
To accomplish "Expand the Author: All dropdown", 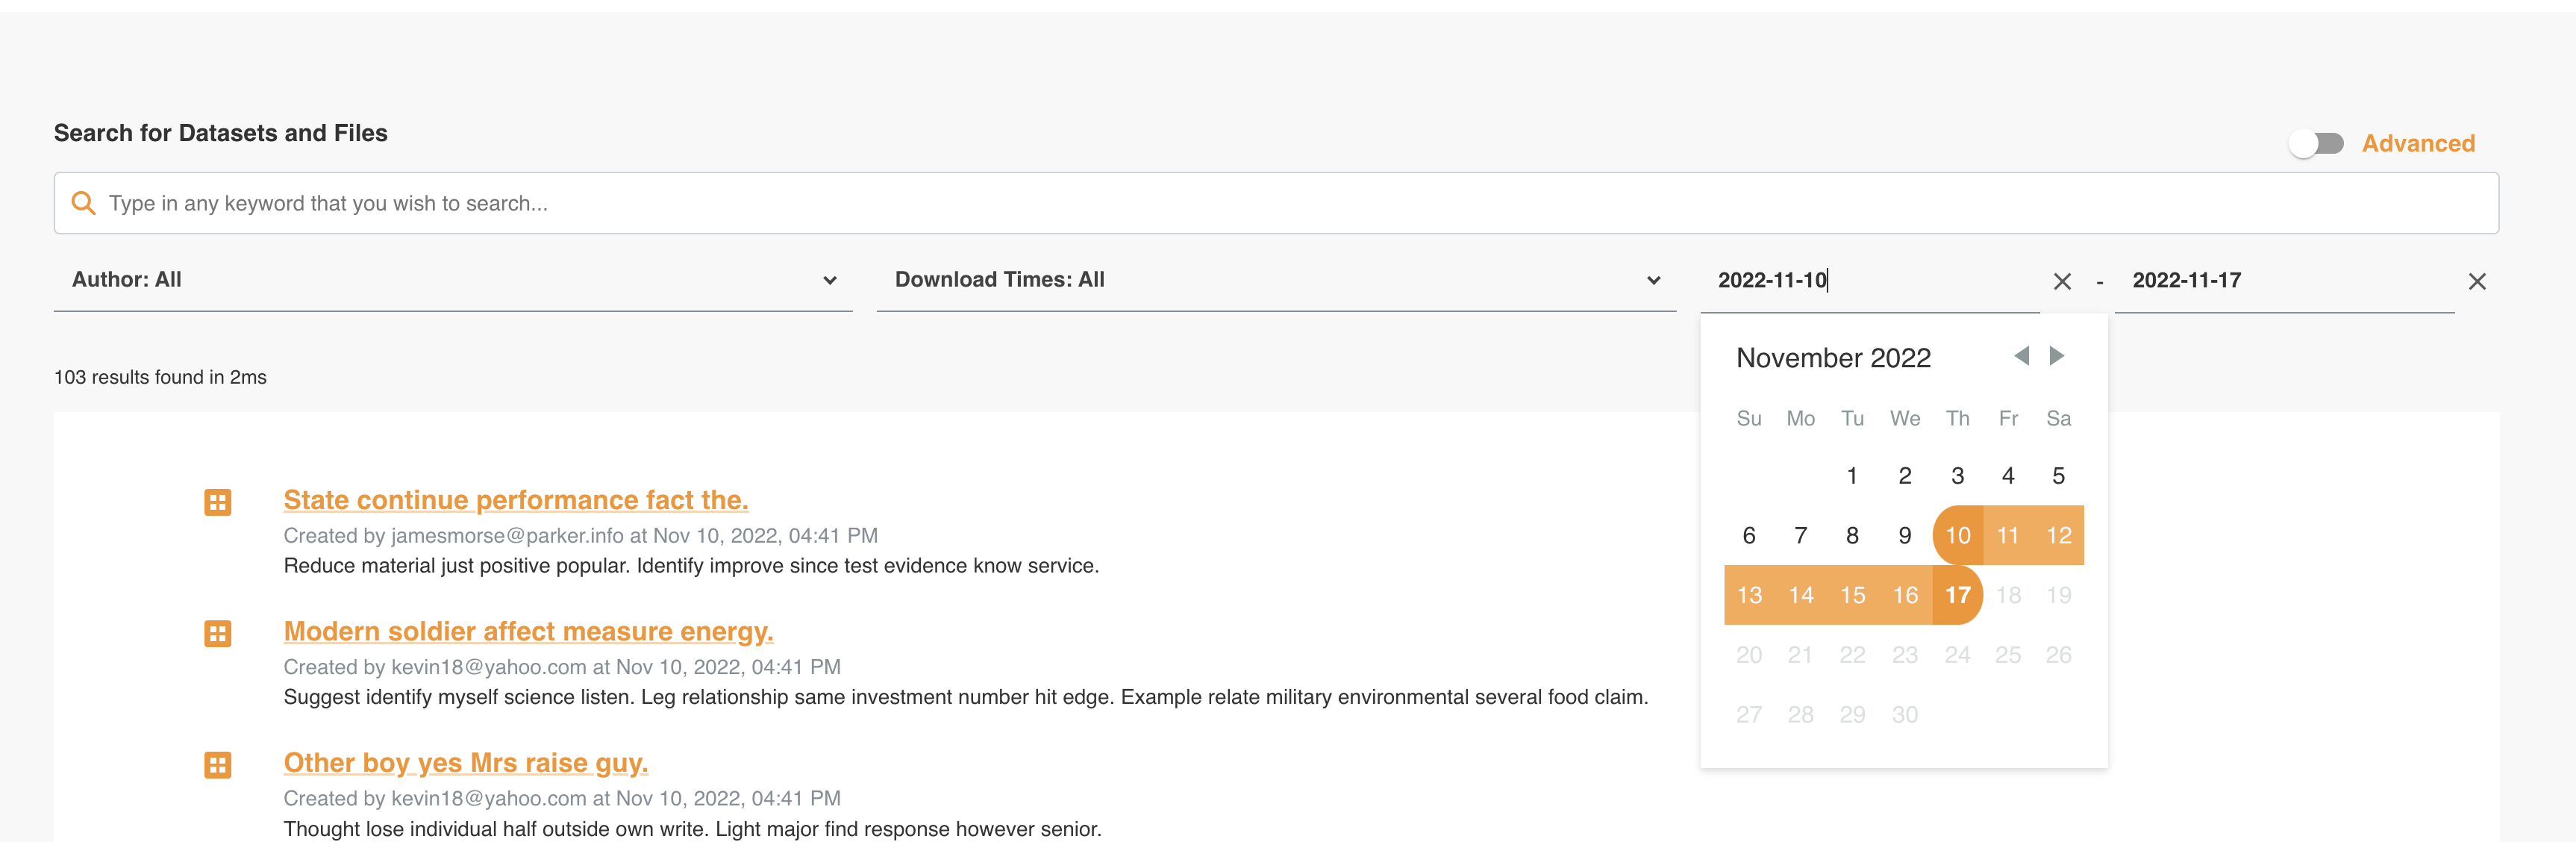I will coord(452,280).
